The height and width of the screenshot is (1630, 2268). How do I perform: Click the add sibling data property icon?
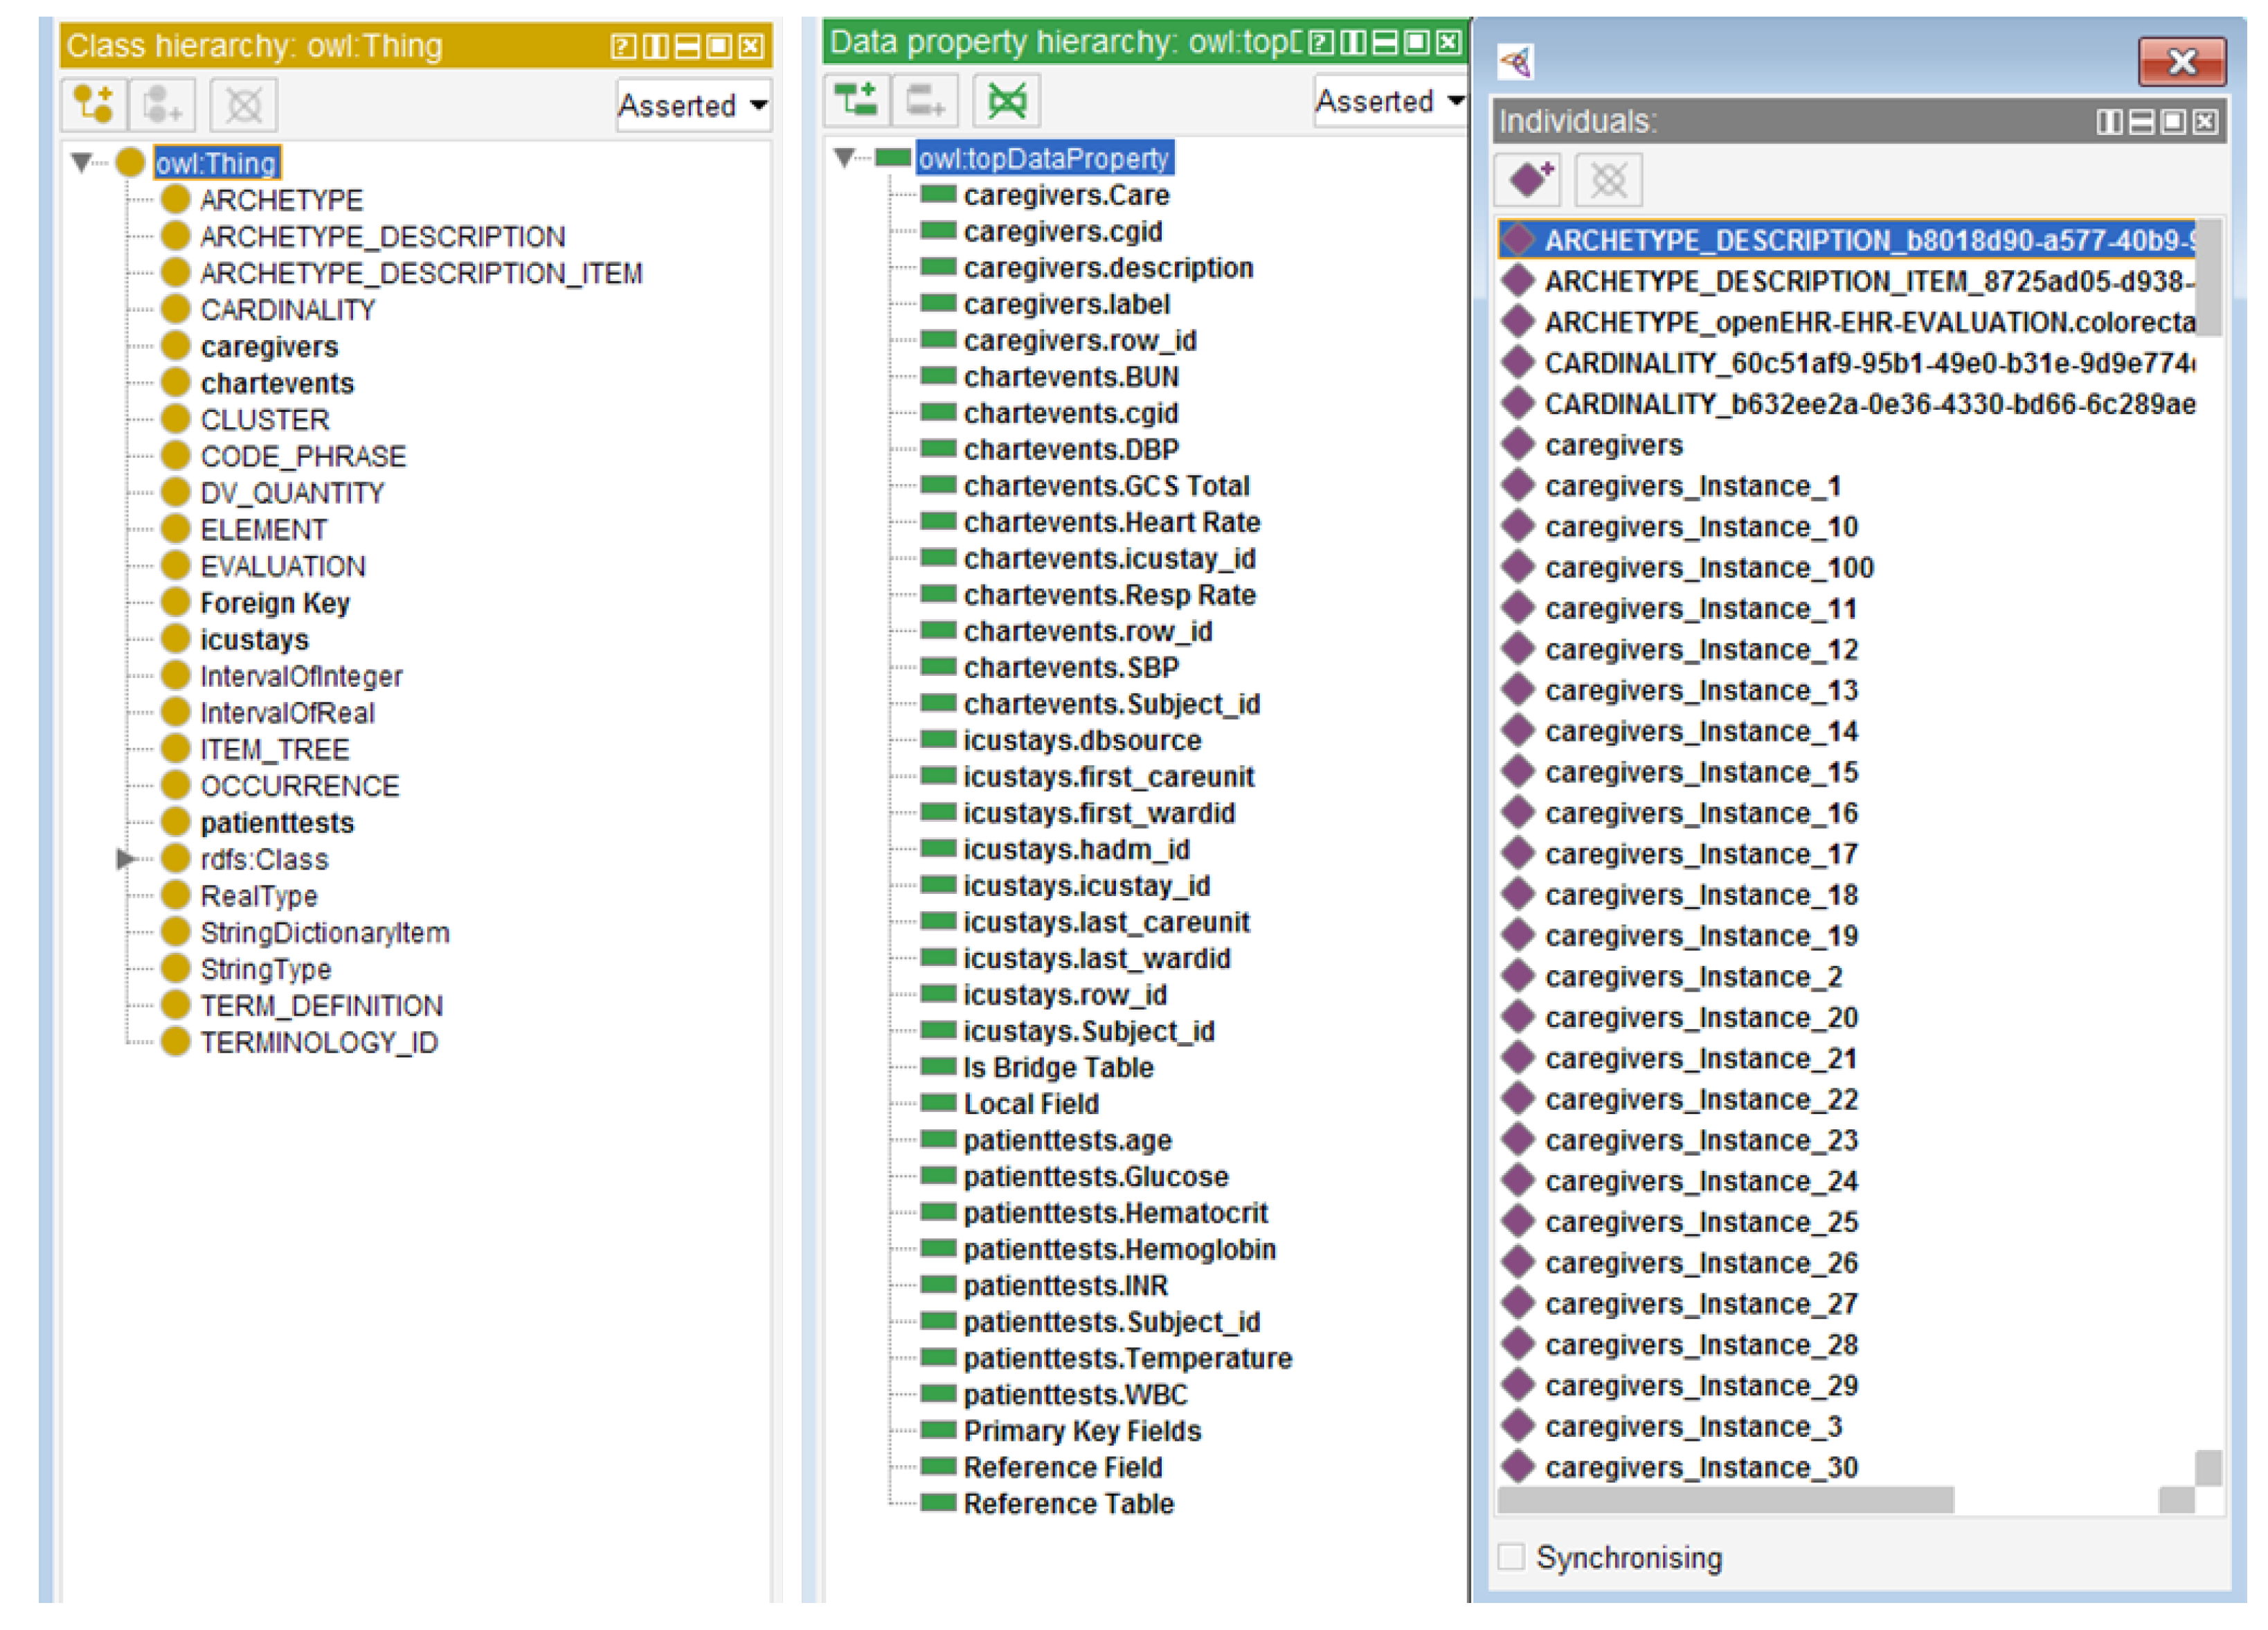coord(925,100)
